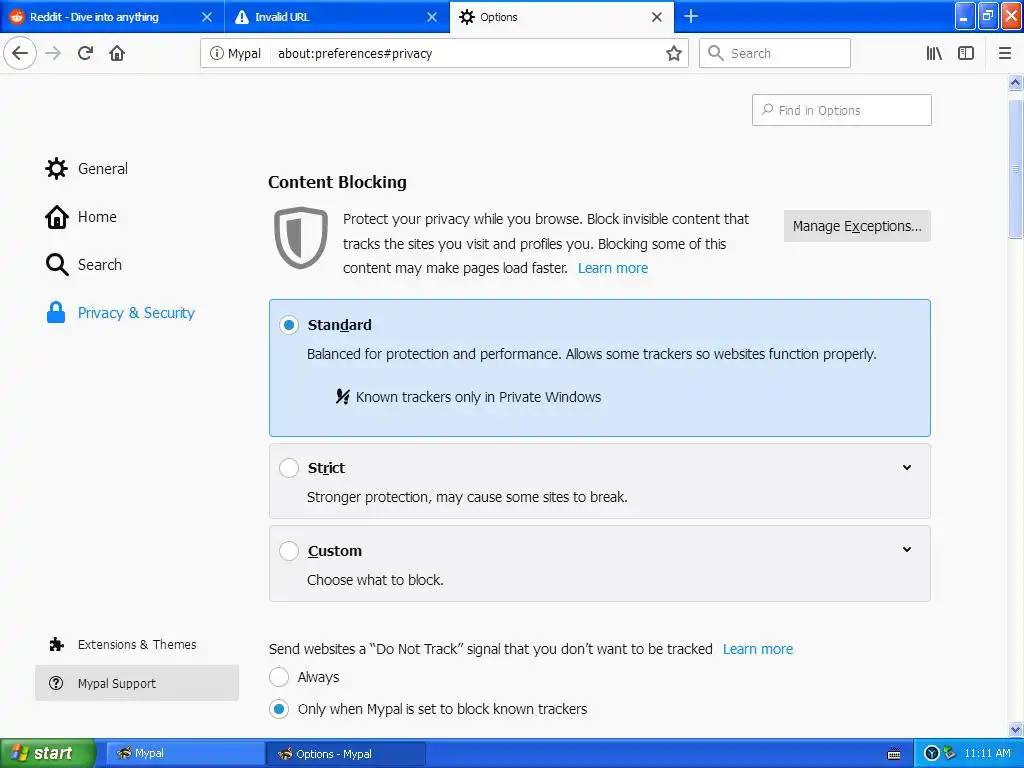Switch to the Options tab

562,17
